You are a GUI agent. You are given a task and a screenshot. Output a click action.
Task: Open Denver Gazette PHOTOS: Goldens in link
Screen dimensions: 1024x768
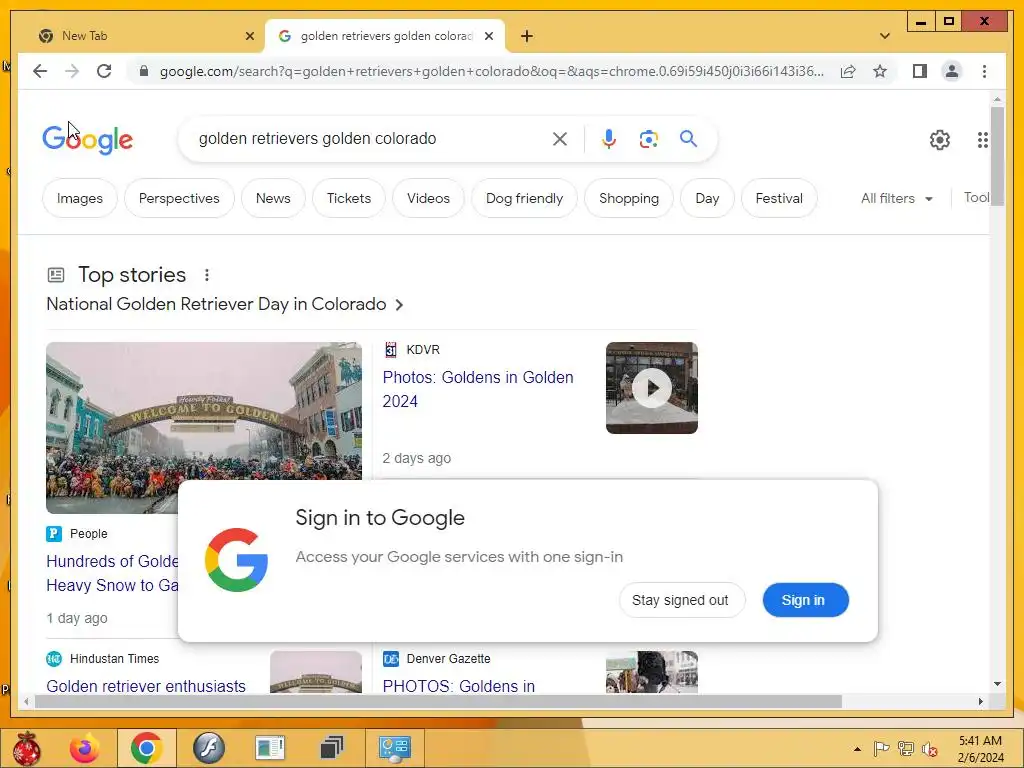coord(458,686)
